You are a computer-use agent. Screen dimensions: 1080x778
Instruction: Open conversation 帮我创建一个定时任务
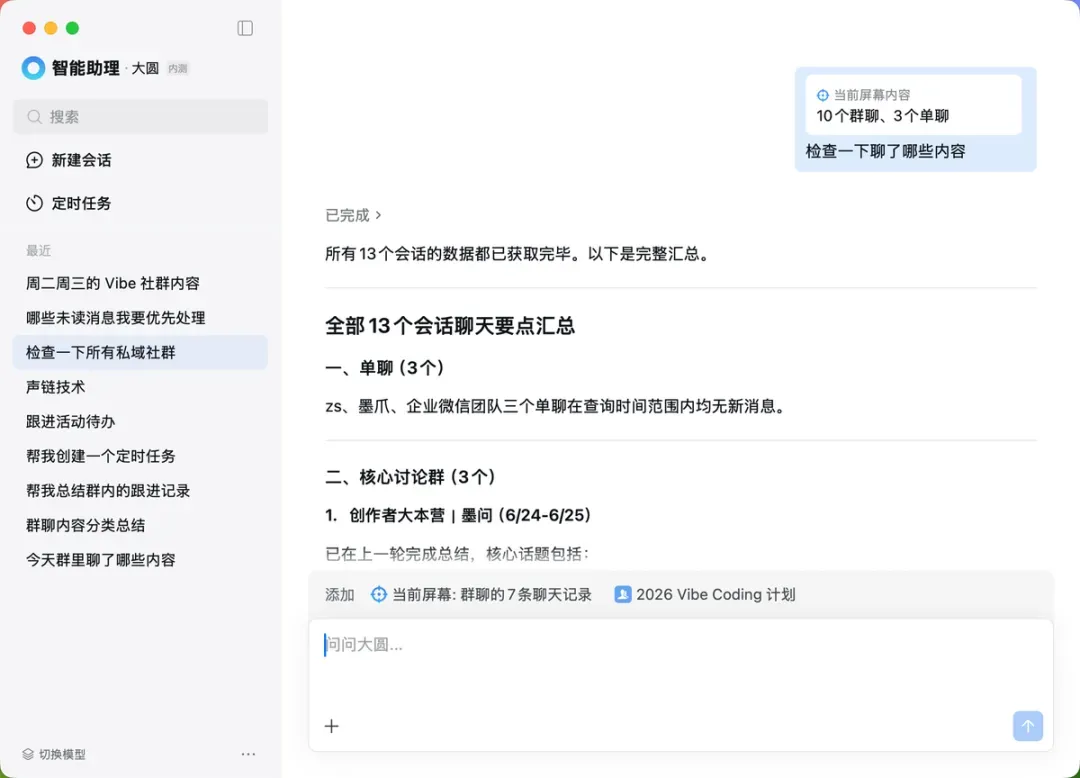(x=141, y=456)
